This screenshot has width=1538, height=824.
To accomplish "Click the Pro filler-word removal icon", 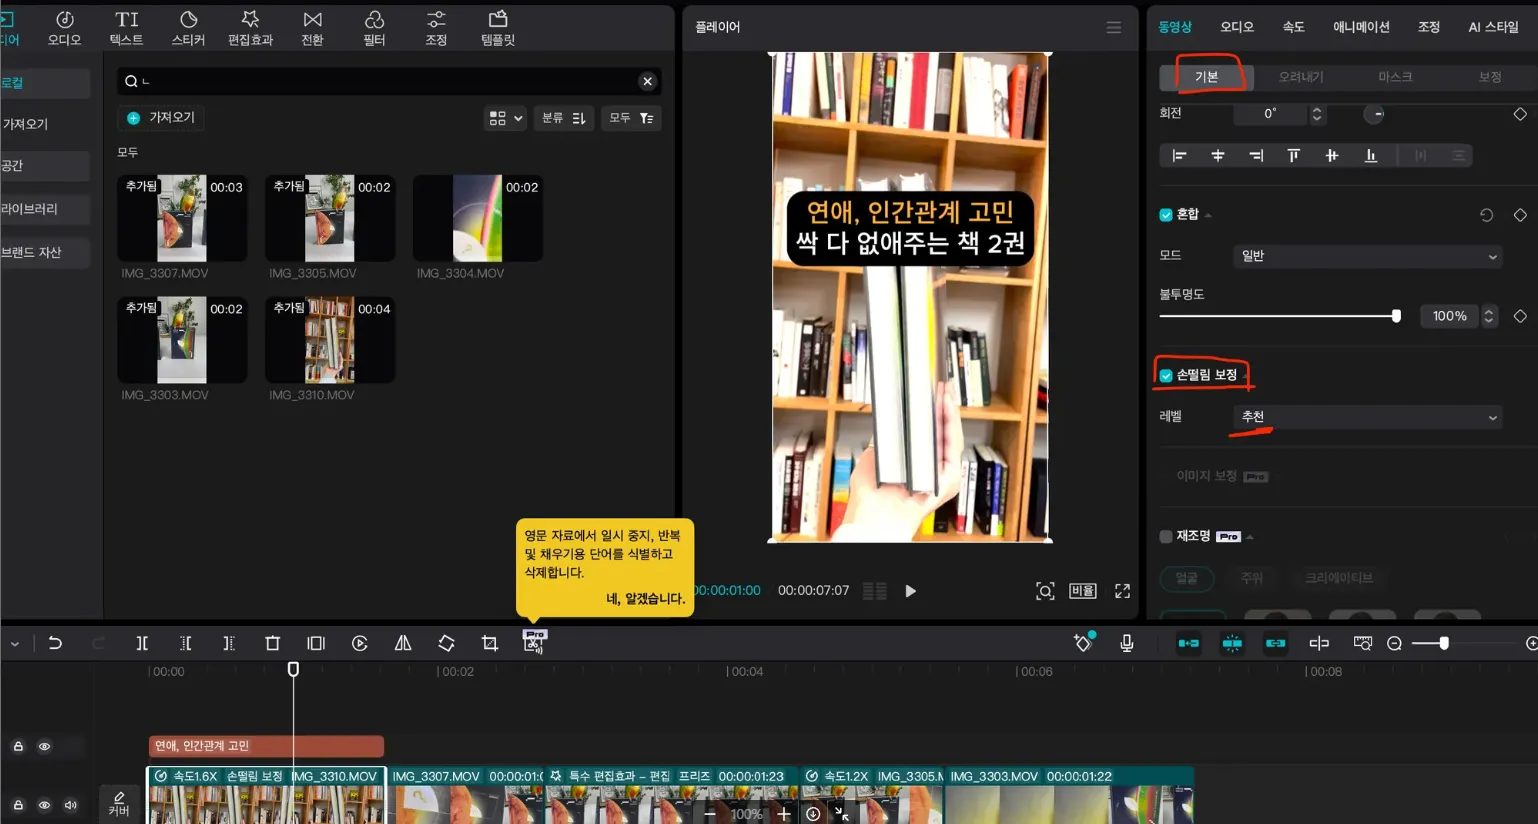I will 535,641.
